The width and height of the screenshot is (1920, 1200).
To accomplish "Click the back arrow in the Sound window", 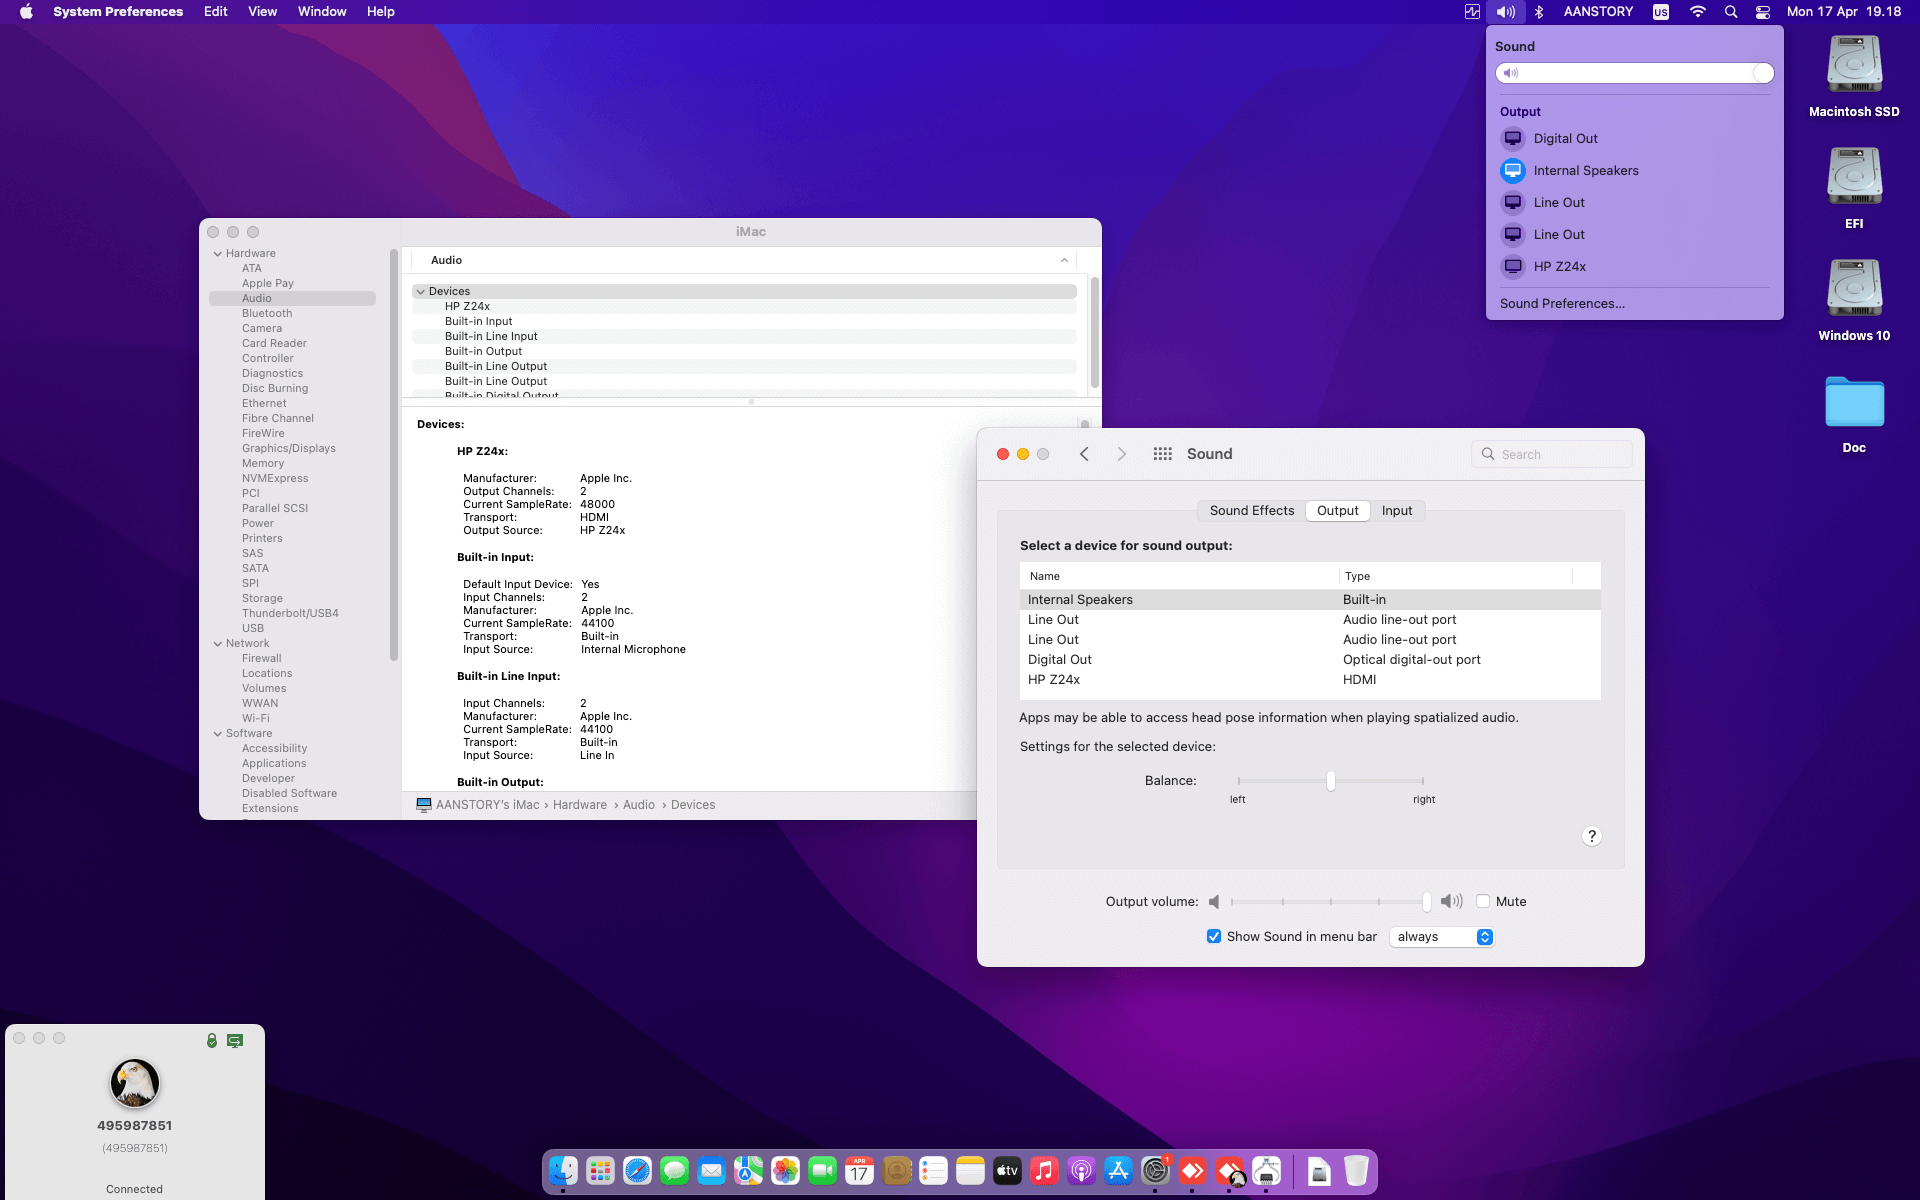I will (x=1084, y=453).
